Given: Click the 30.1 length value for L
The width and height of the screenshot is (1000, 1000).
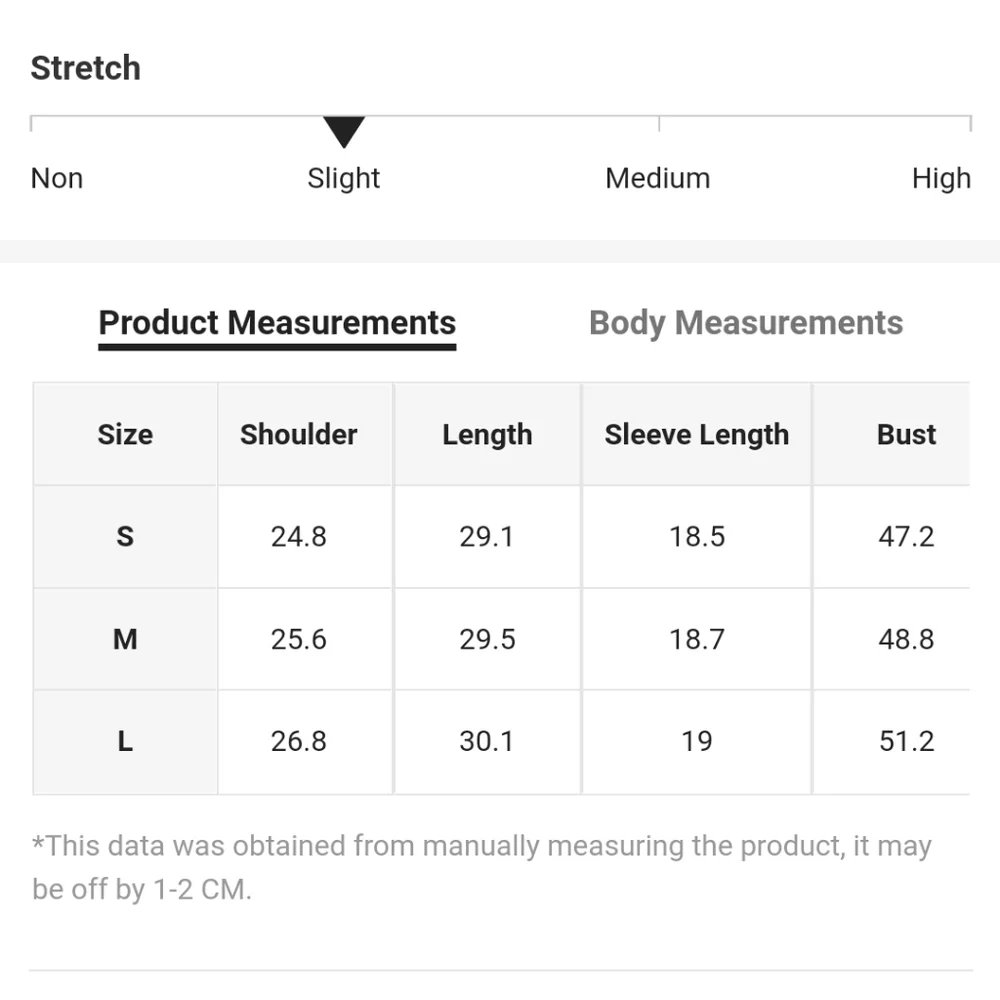Looking at the screenshot, I should (x=487, y=742).
